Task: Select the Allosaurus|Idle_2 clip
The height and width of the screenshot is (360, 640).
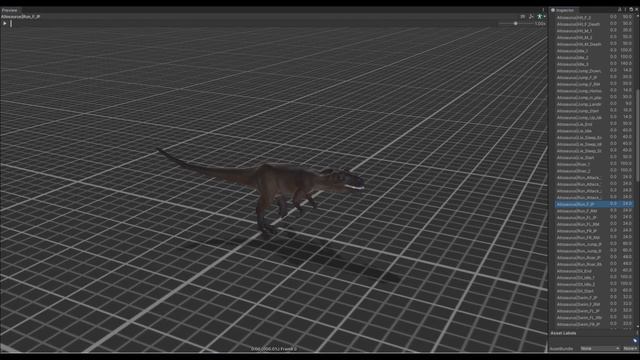Action: 594,58
